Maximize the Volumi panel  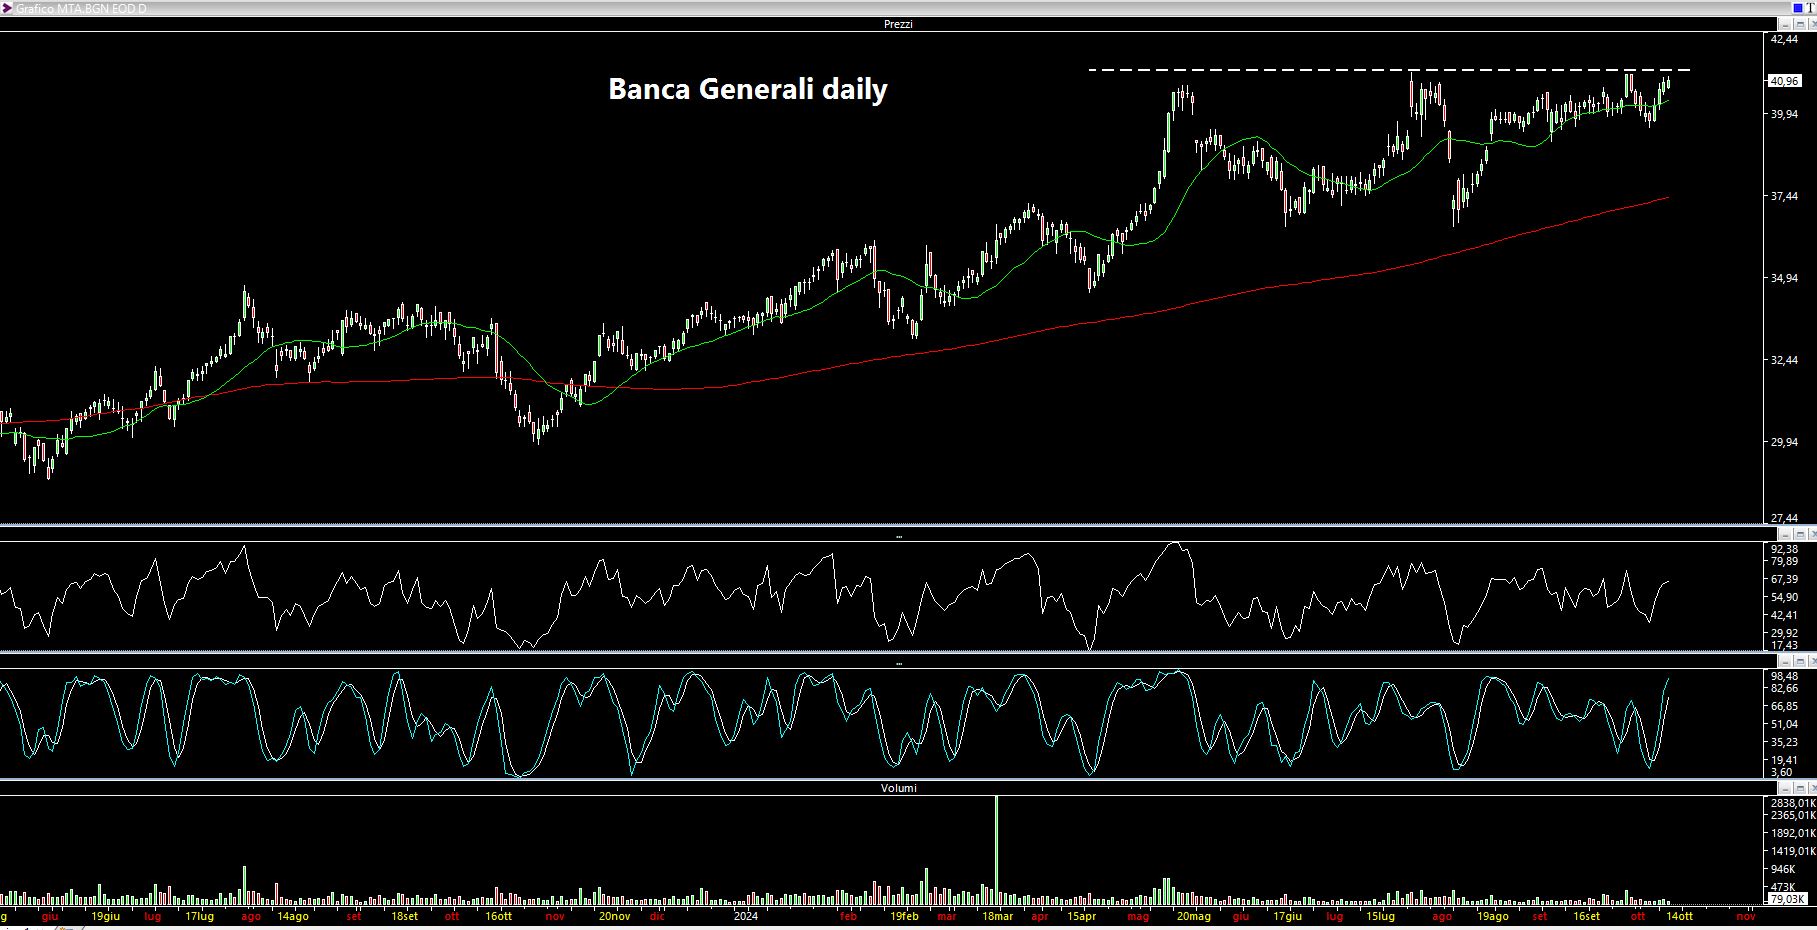pyautogui.click(x=1800, y=788)
